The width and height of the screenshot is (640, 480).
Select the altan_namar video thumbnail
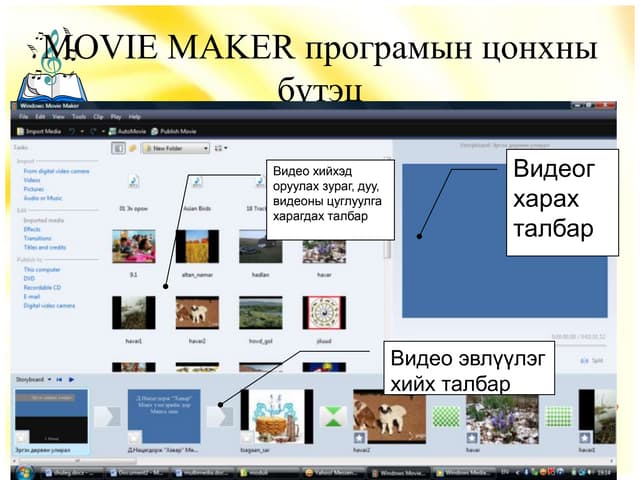point(196,246)
